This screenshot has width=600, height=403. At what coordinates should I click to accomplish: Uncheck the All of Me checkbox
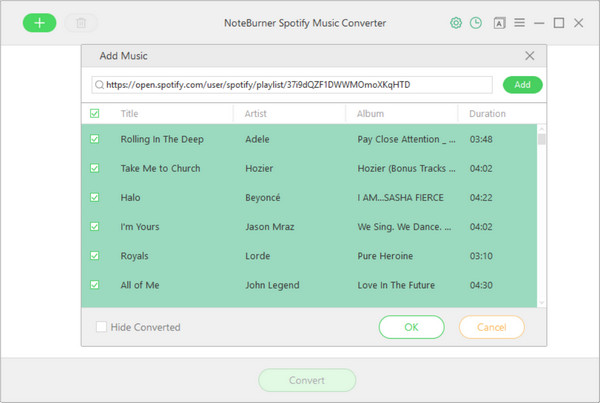click(x=95, y=285)
